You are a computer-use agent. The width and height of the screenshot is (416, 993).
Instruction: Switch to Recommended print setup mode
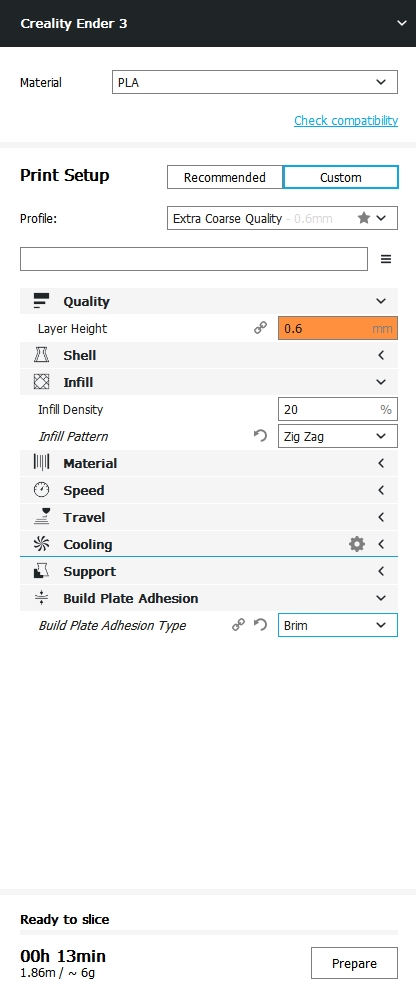coord(225,177)
